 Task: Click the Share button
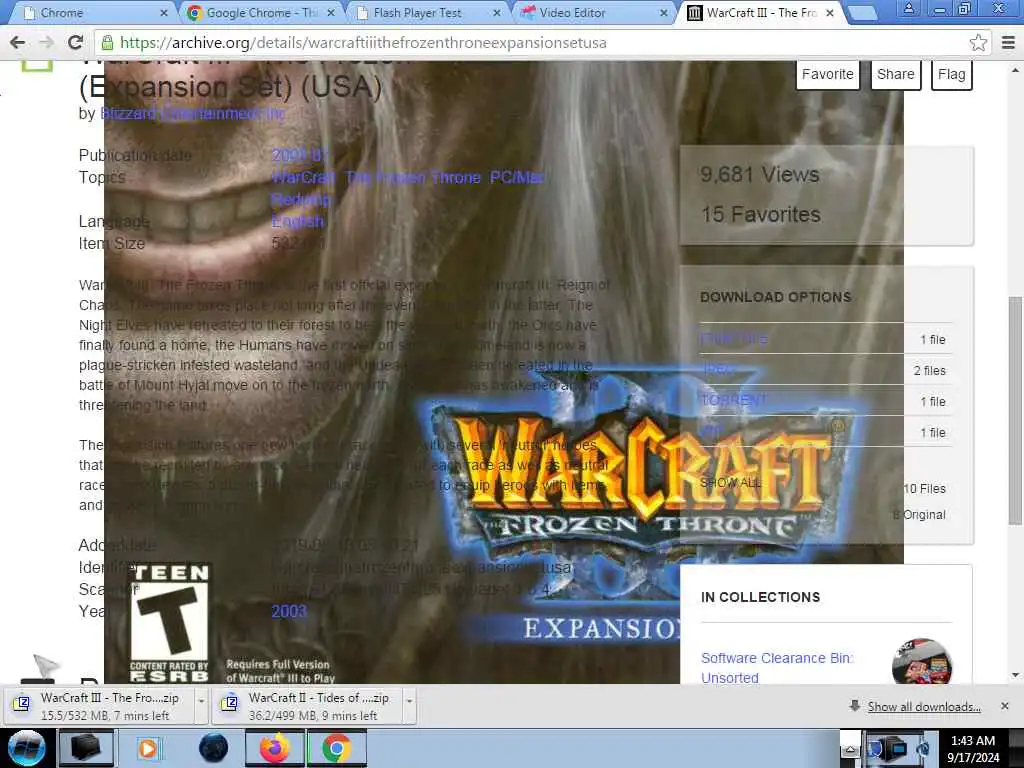coord(895,74)
